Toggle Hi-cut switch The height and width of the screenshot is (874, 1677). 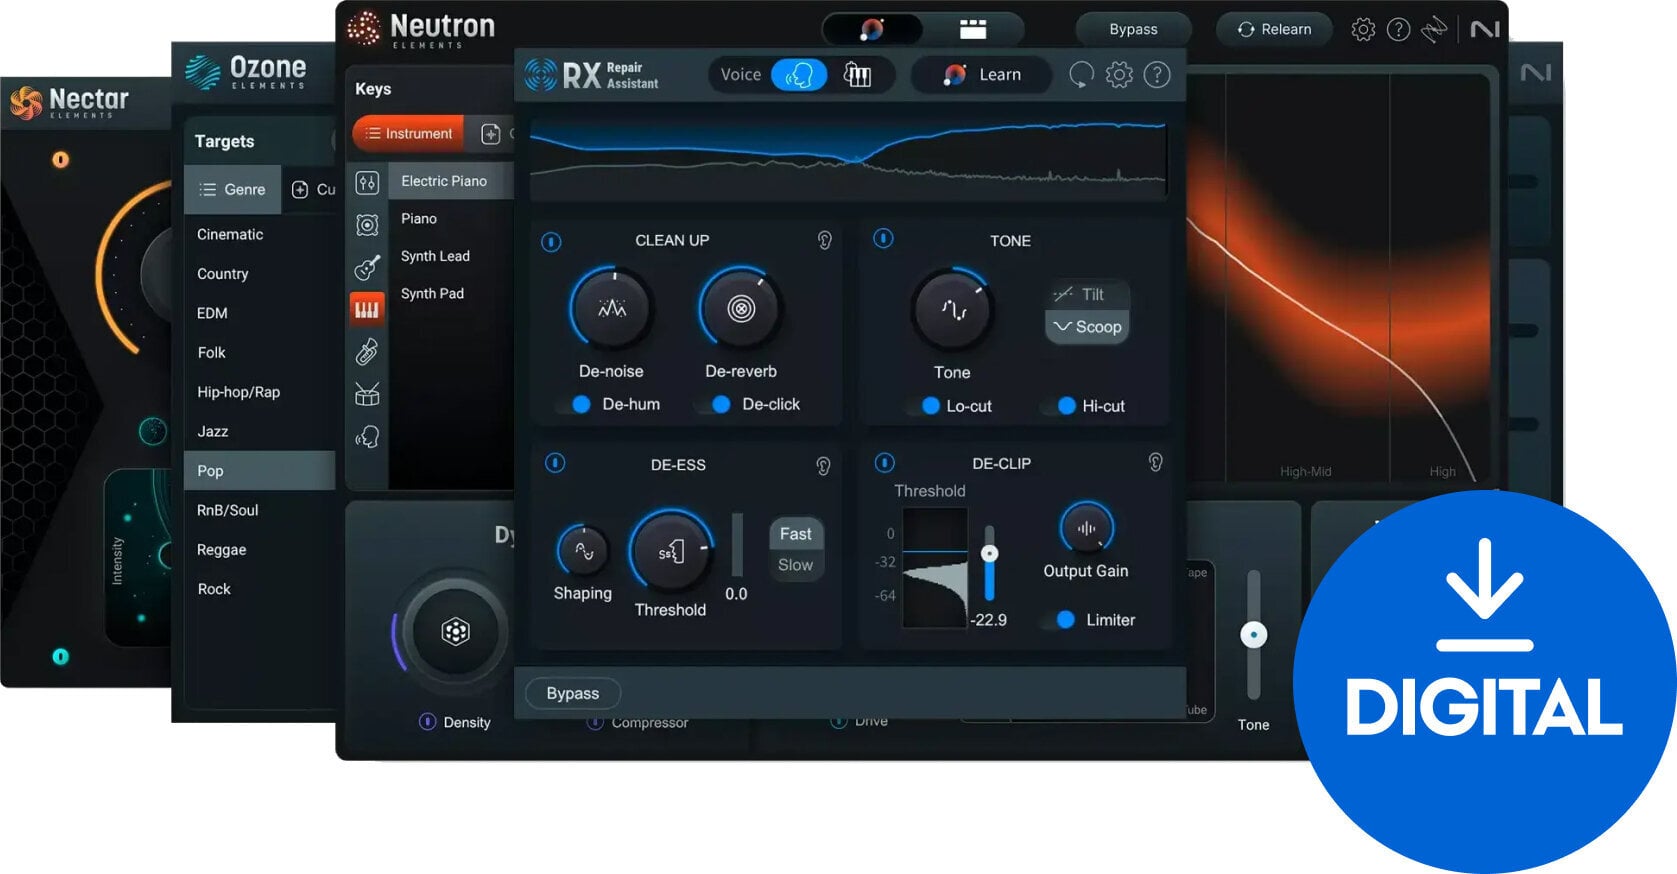click(1061, 406)
